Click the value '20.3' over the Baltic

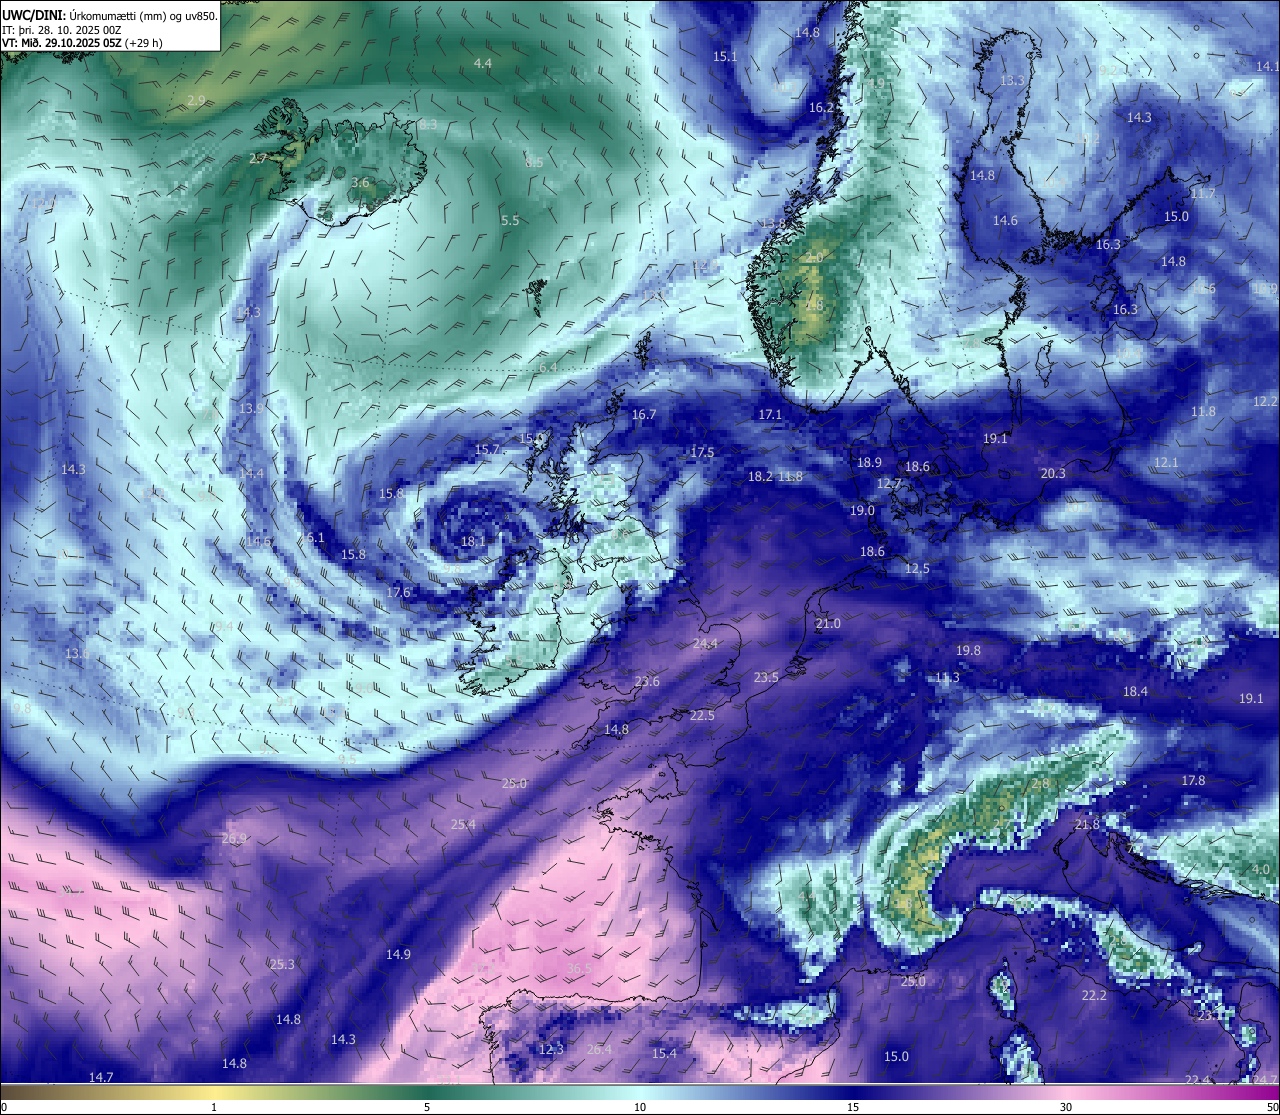[1053, 473]
